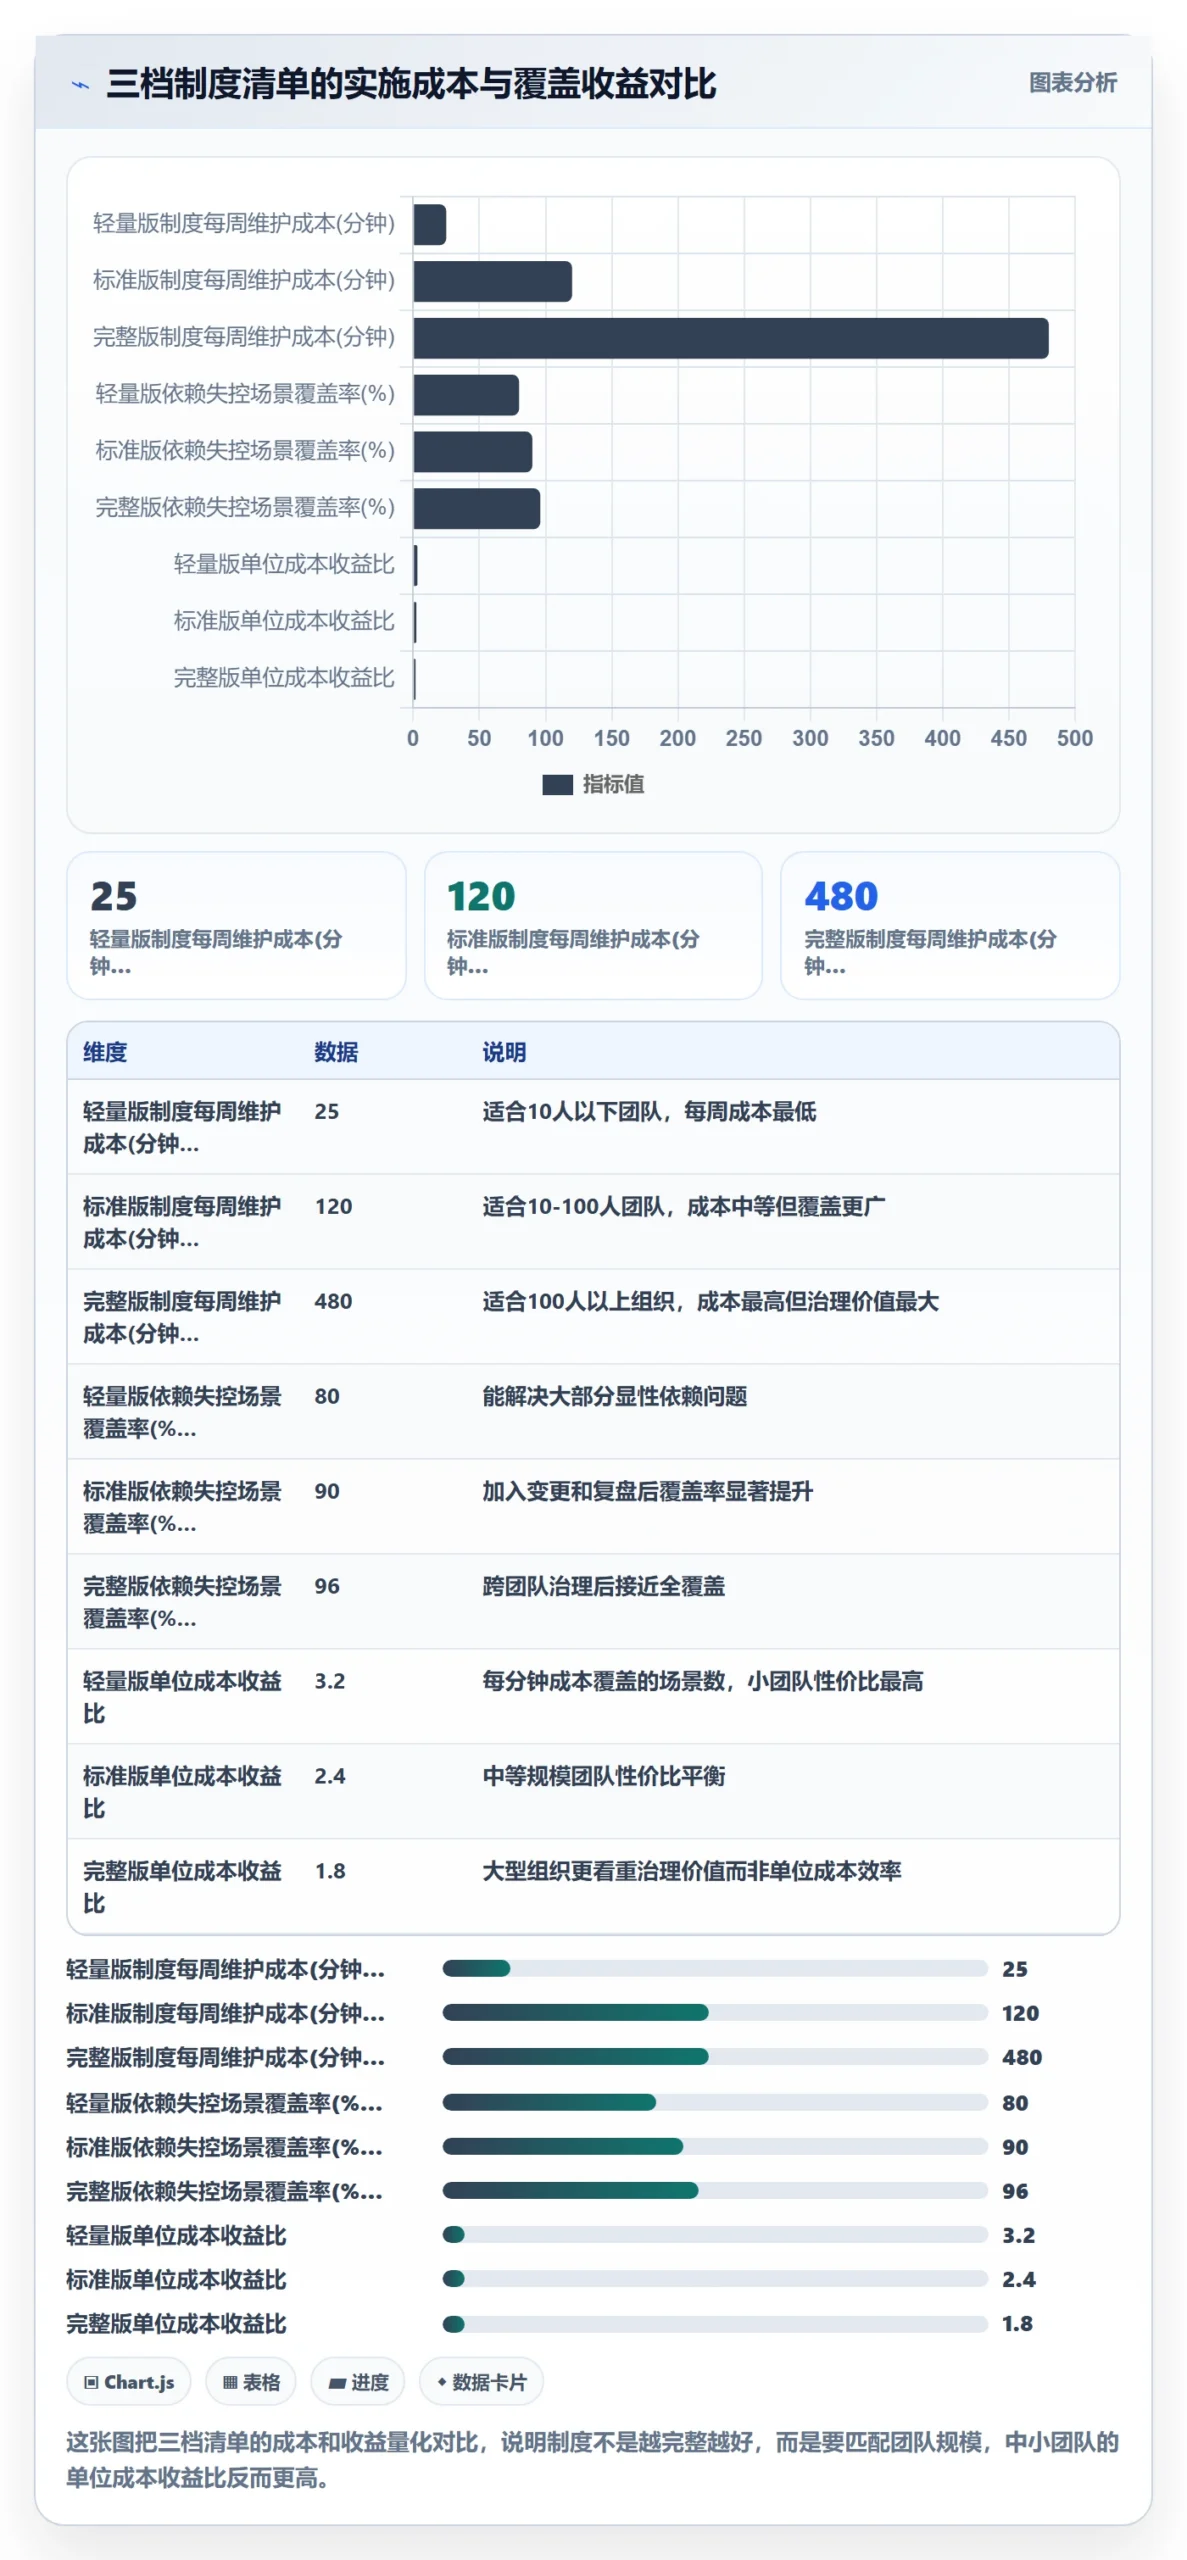Click the 完整版依赖失控场景覆盖率 chart bar
This screenshot has height=2560, width=1187.
(476, 508)
